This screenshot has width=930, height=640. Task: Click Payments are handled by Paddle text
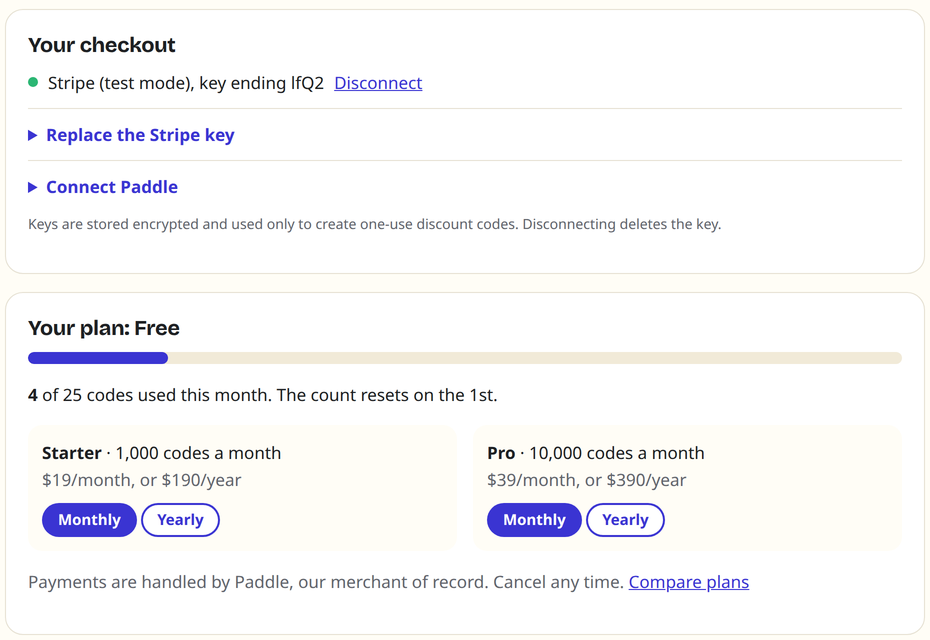(326, 582)
